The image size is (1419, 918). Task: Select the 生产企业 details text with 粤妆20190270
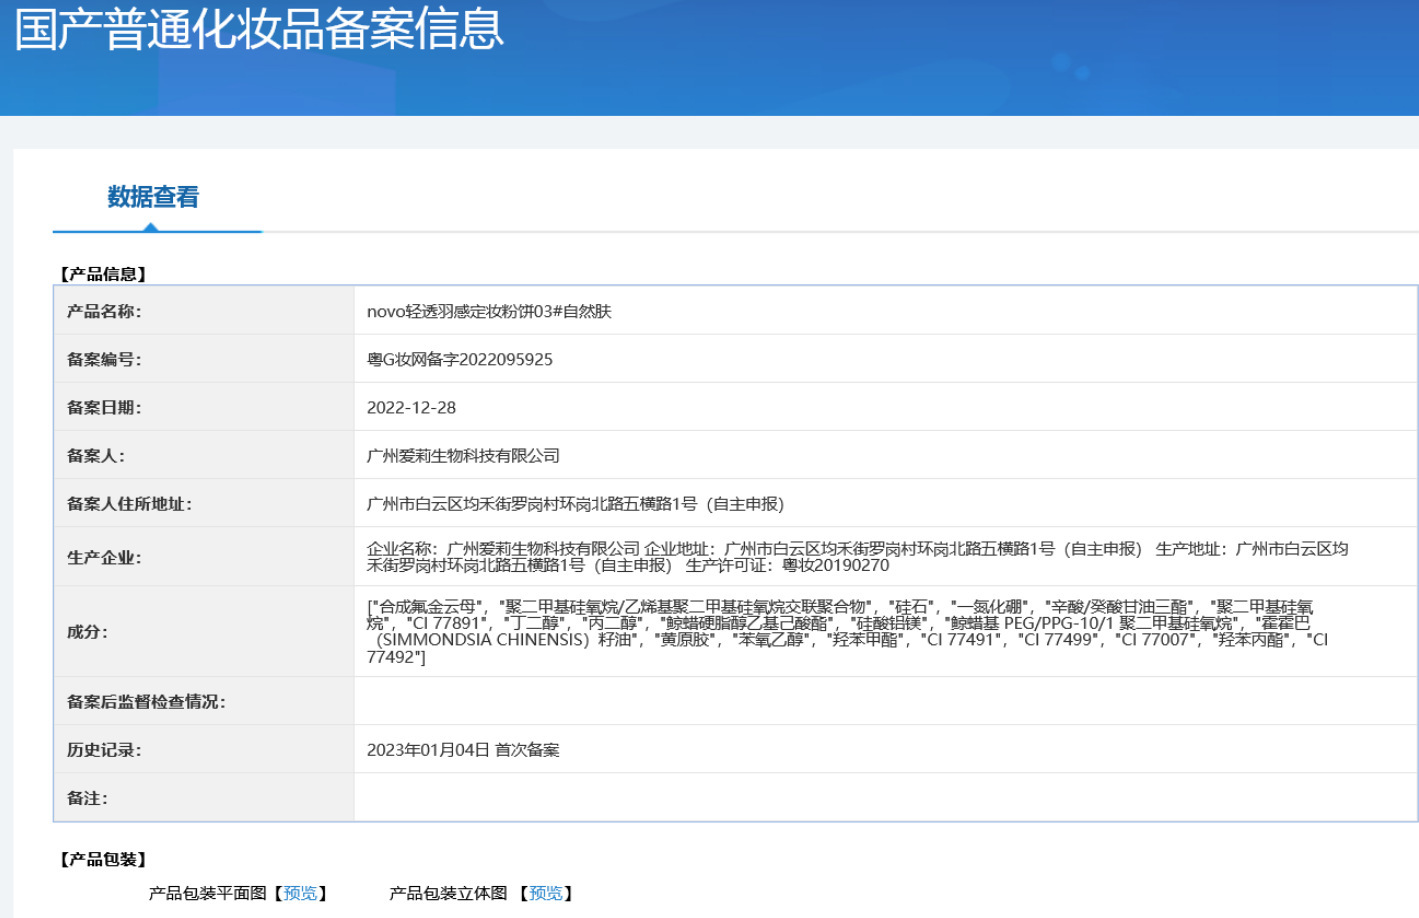[x=857, y=557]
